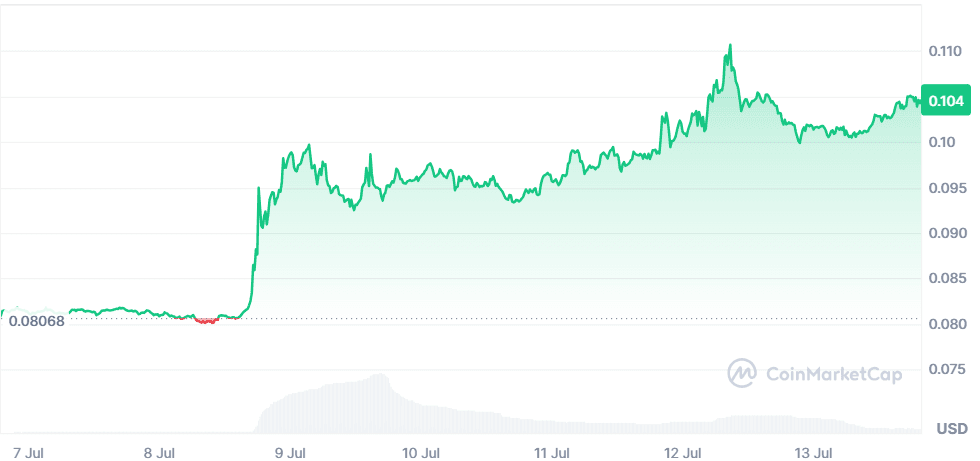Select the 8 Jul date label
980x461 pixels.
(159, 452)
